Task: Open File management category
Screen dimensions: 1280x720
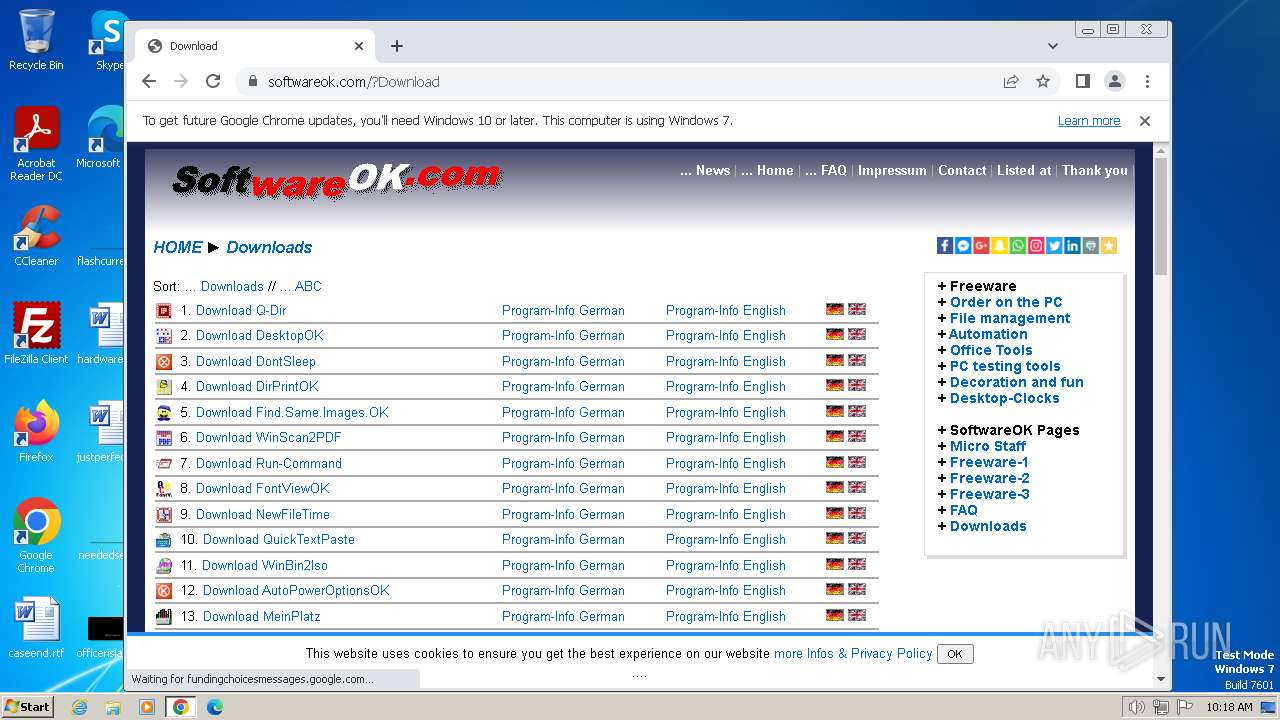Action: 1010,318
